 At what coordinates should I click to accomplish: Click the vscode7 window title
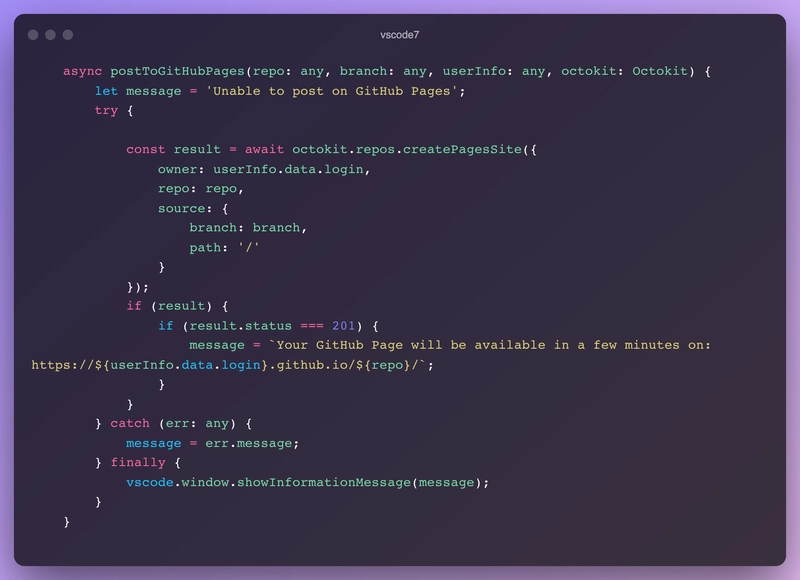tap(400, 35)
